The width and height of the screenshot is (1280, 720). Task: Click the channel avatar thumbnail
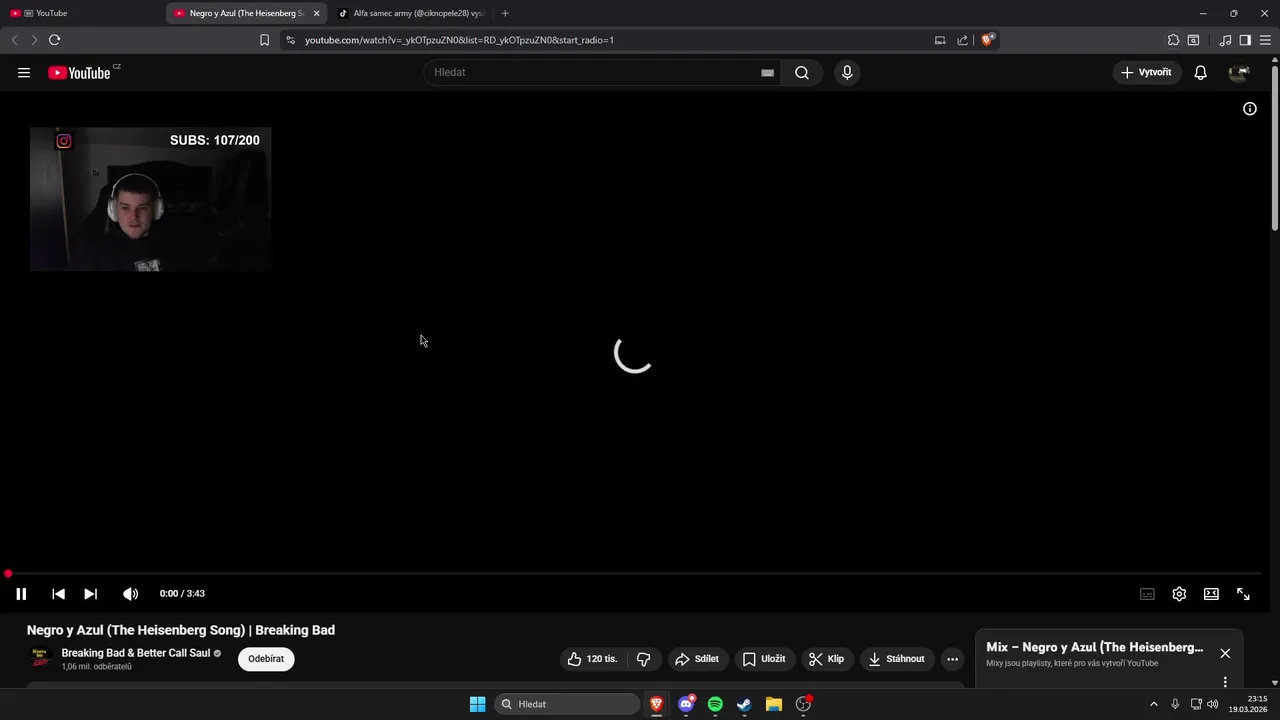[40, 659]
